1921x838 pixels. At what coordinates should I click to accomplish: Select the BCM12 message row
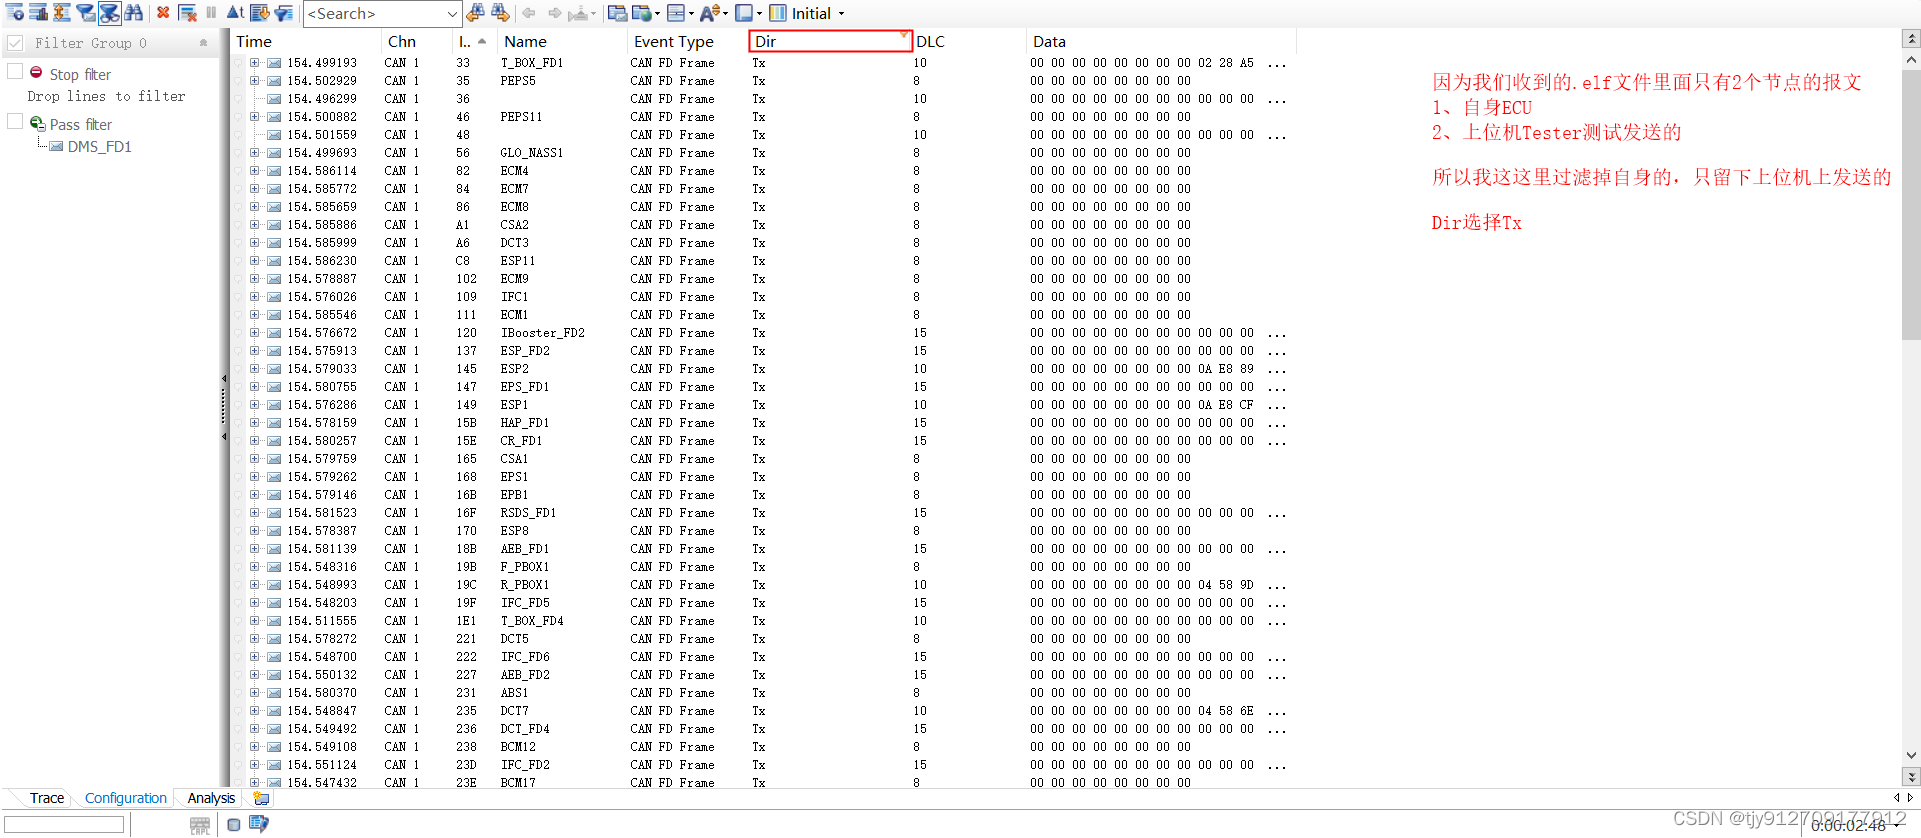[765, 747]
